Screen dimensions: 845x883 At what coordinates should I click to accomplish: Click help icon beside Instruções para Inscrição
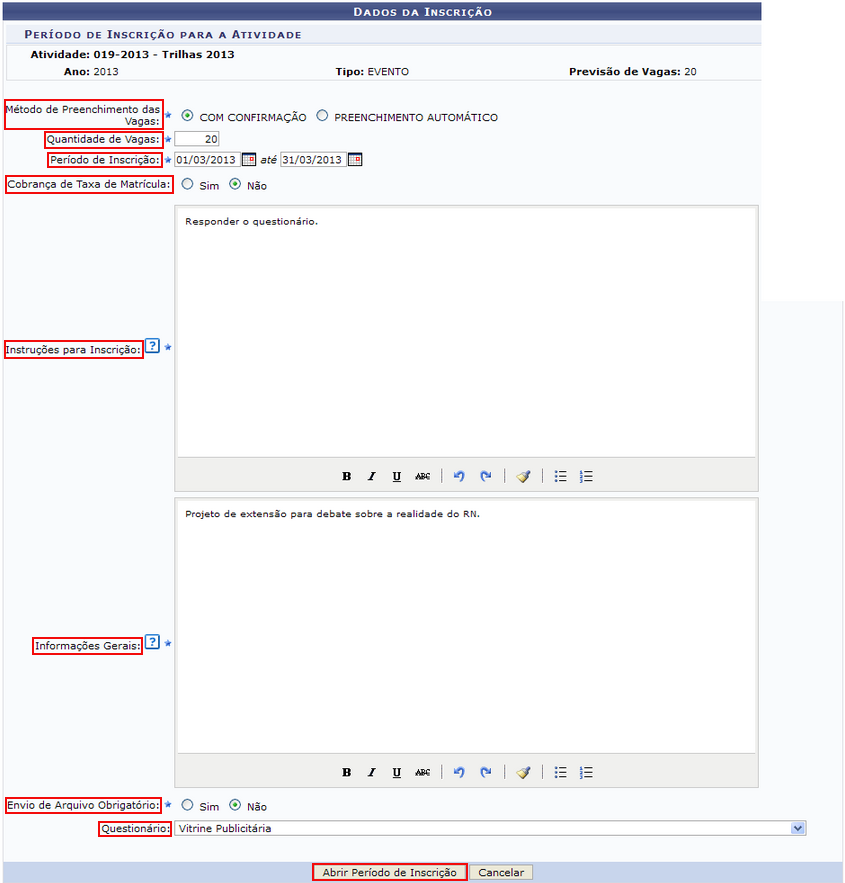tap(152, 346)
